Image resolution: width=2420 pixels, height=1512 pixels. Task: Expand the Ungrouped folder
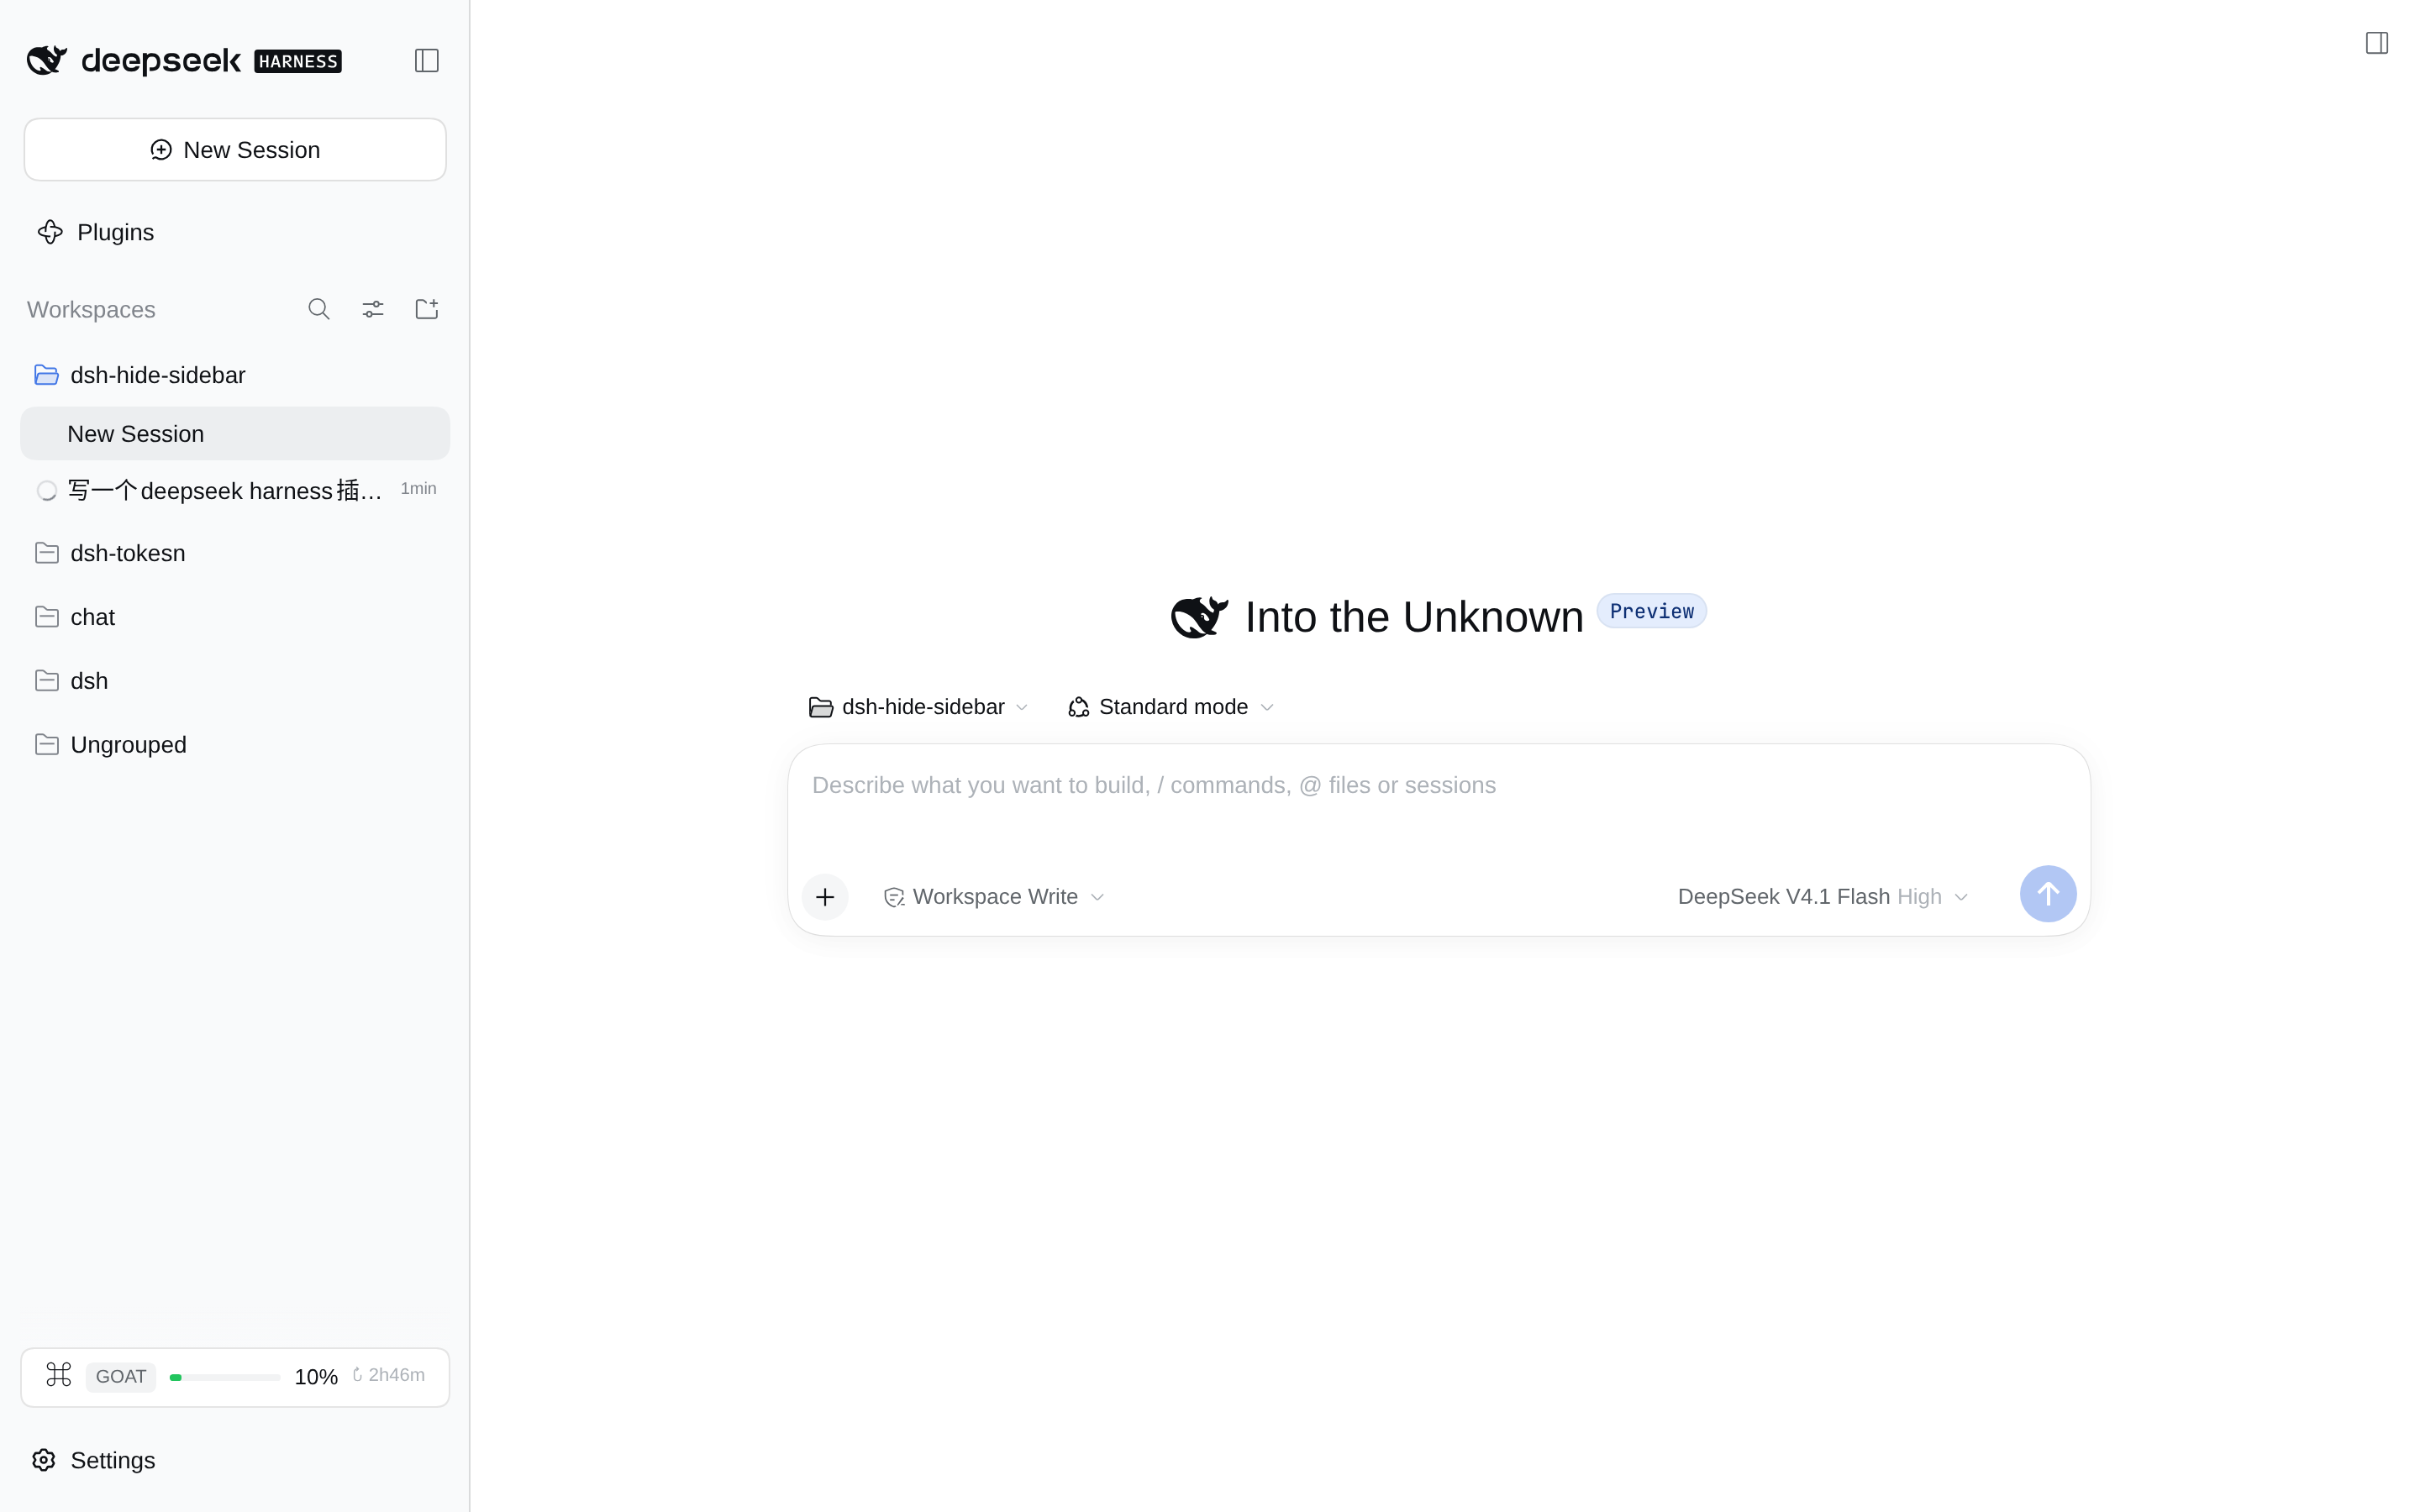[235, 745]
